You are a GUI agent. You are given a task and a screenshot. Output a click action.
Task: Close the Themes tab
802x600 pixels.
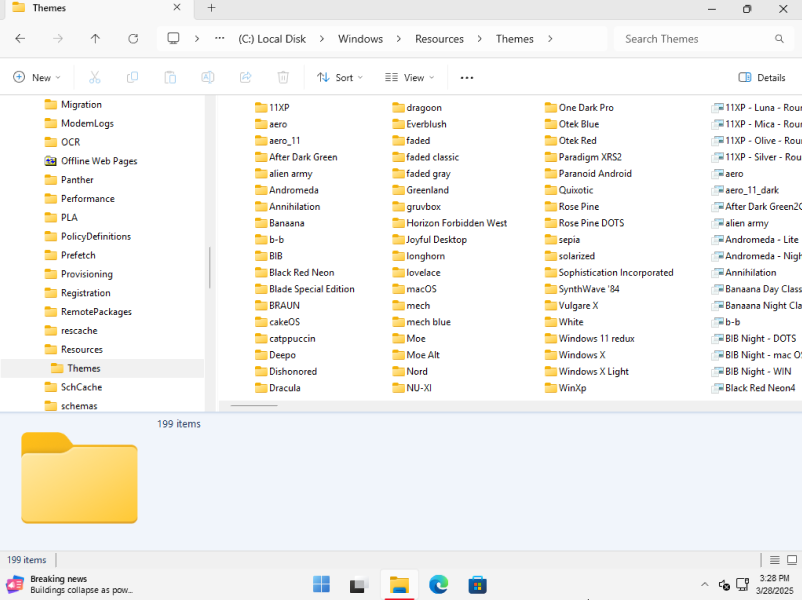click(176, 8)
